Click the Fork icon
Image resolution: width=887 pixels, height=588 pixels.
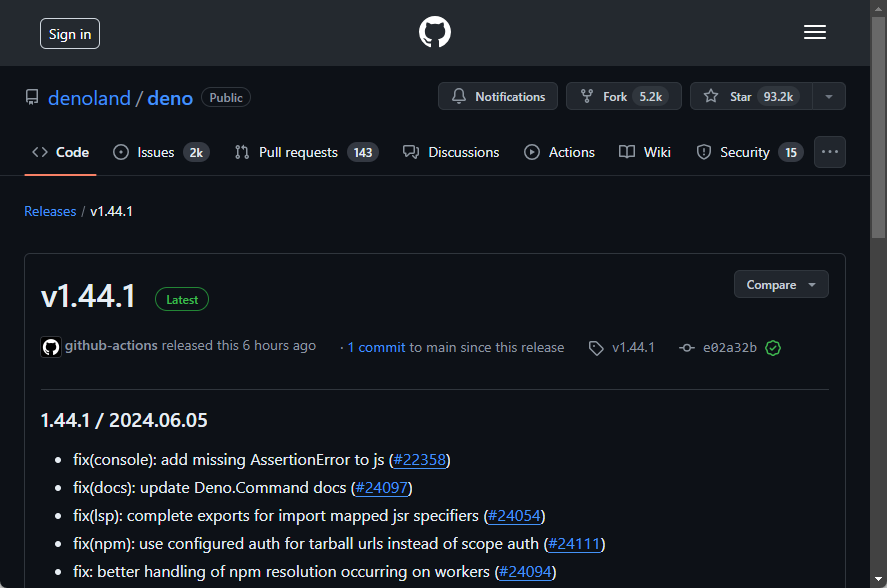tap(585, 96)
